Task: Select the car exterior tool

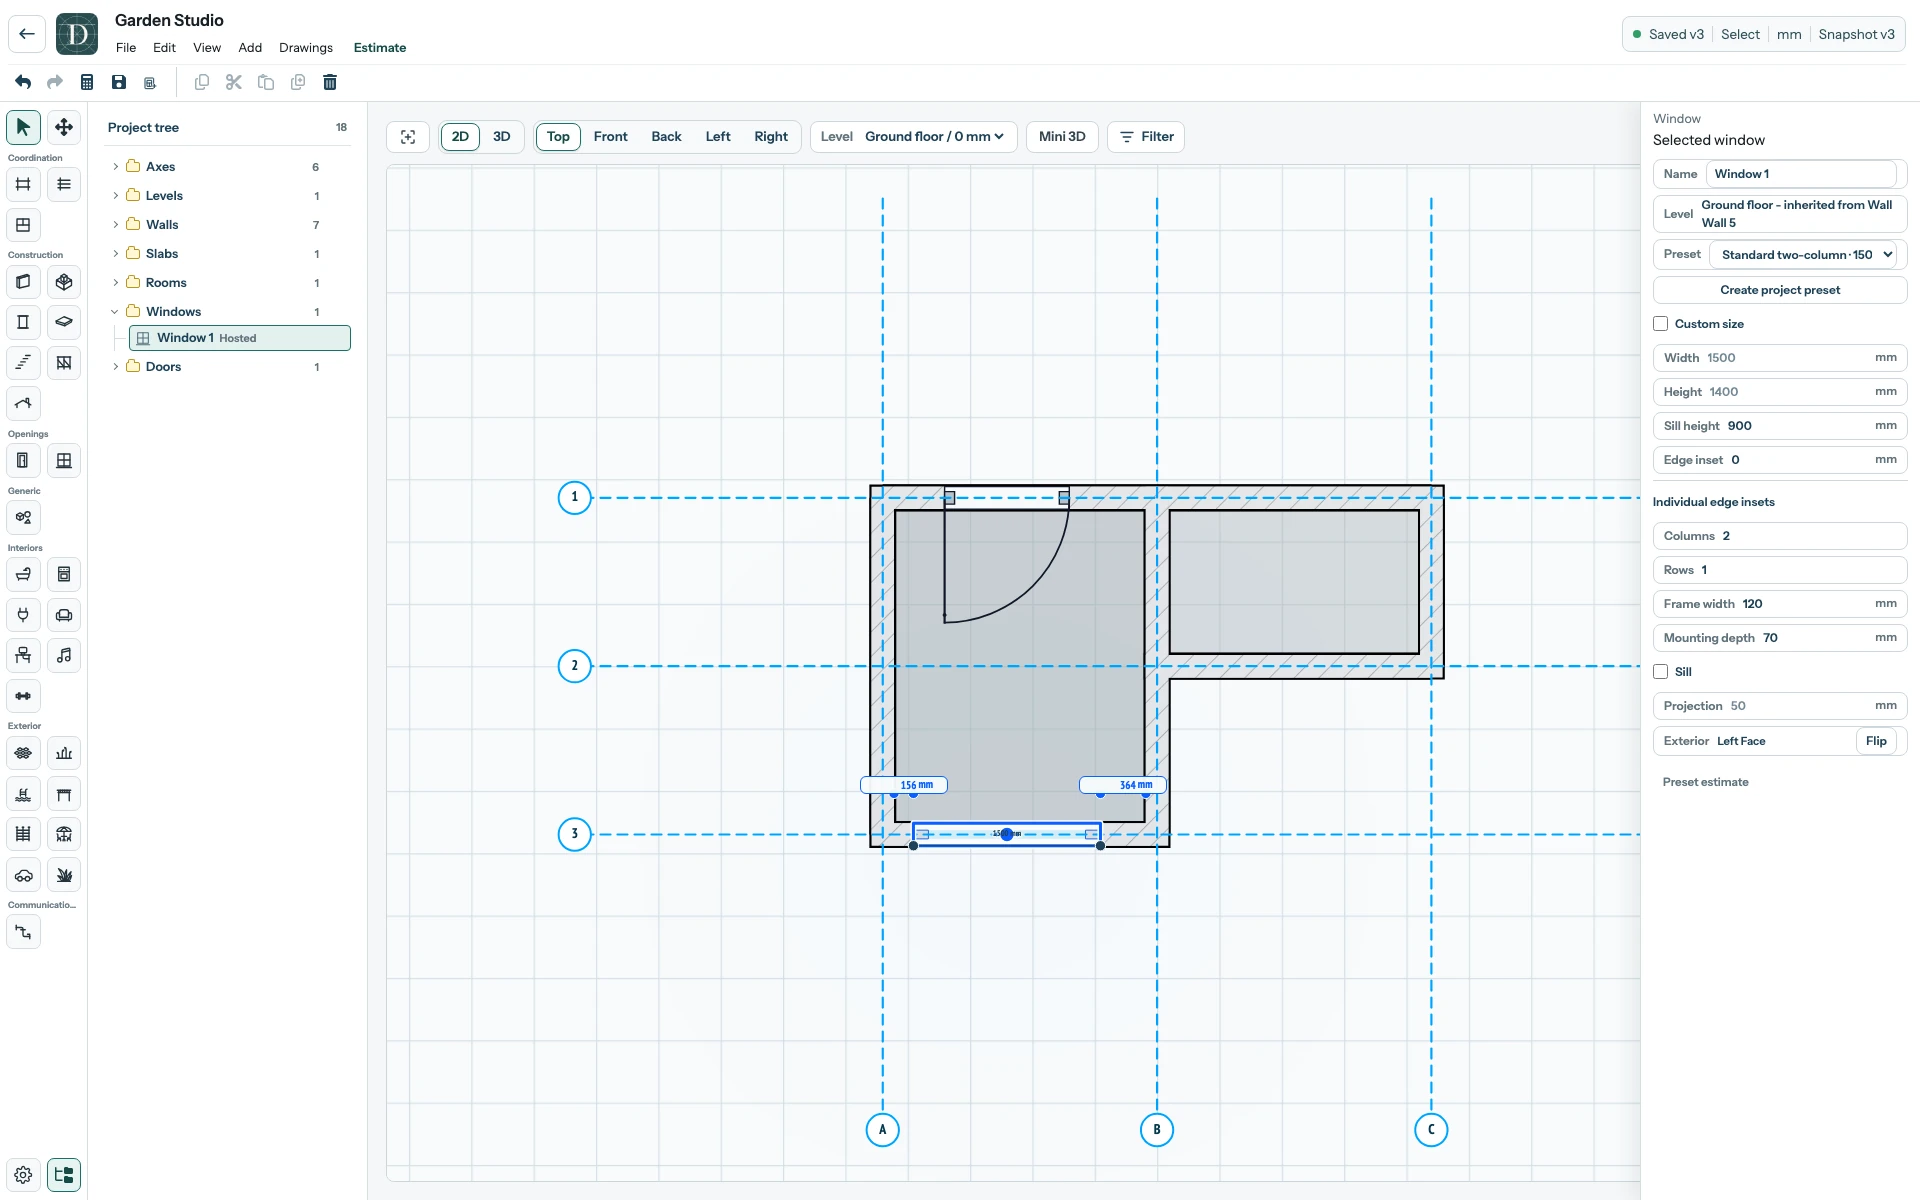Action: (23, 875)
